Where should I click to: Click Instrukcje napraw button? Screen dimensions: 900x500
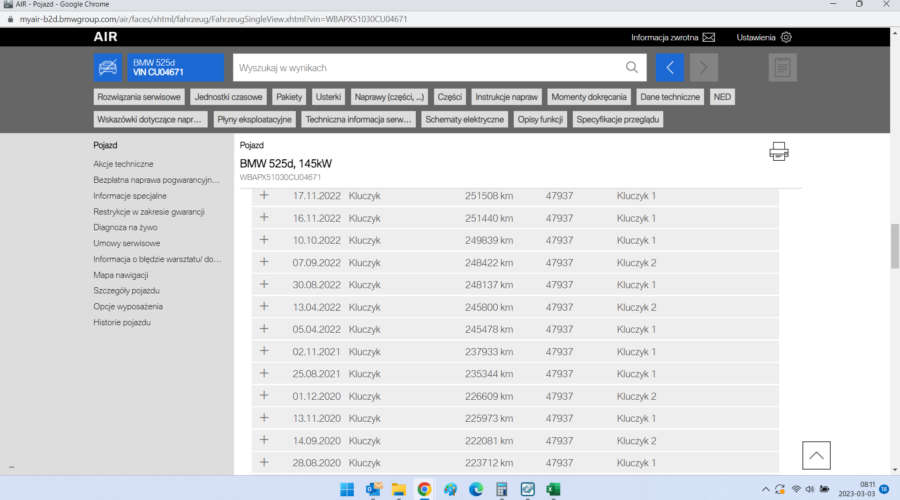coord(506,97)
